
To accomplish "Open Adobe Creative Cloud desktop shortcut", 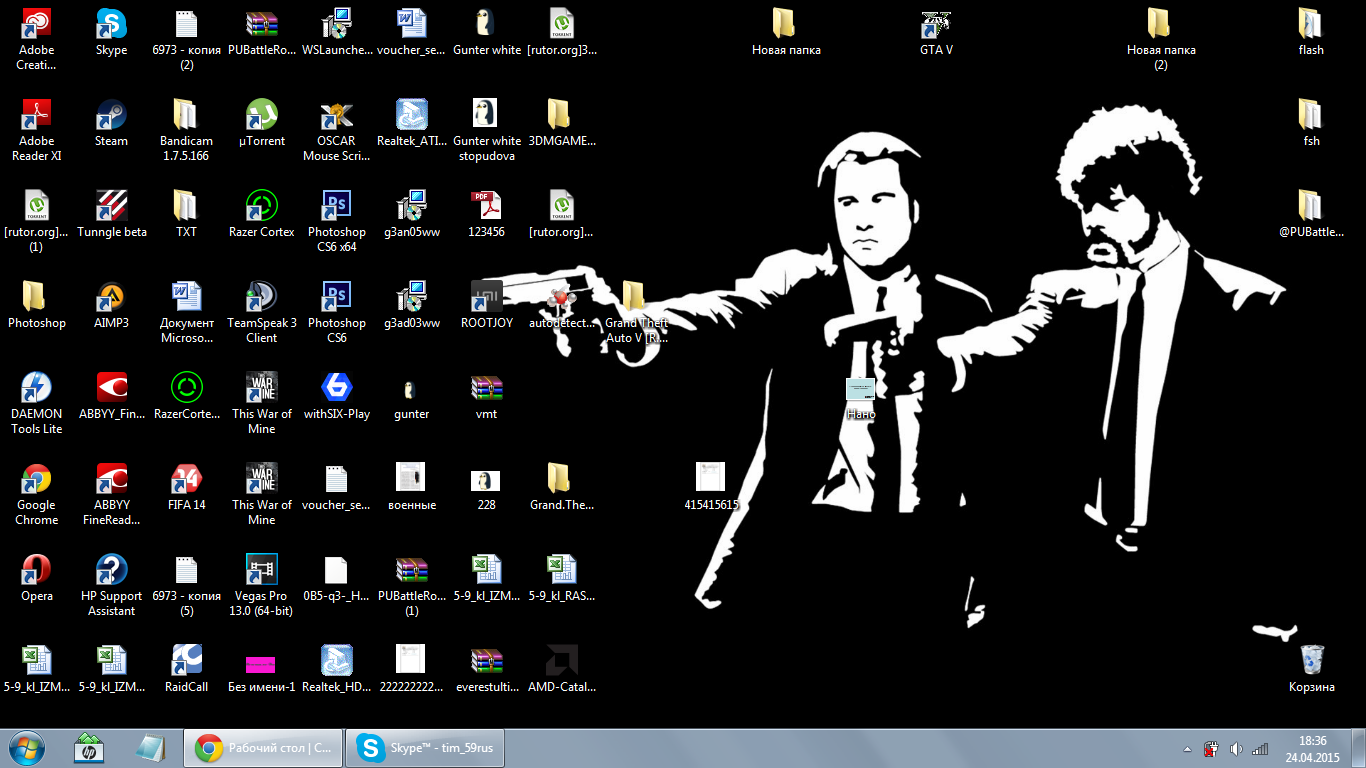I will pos(36,40).
